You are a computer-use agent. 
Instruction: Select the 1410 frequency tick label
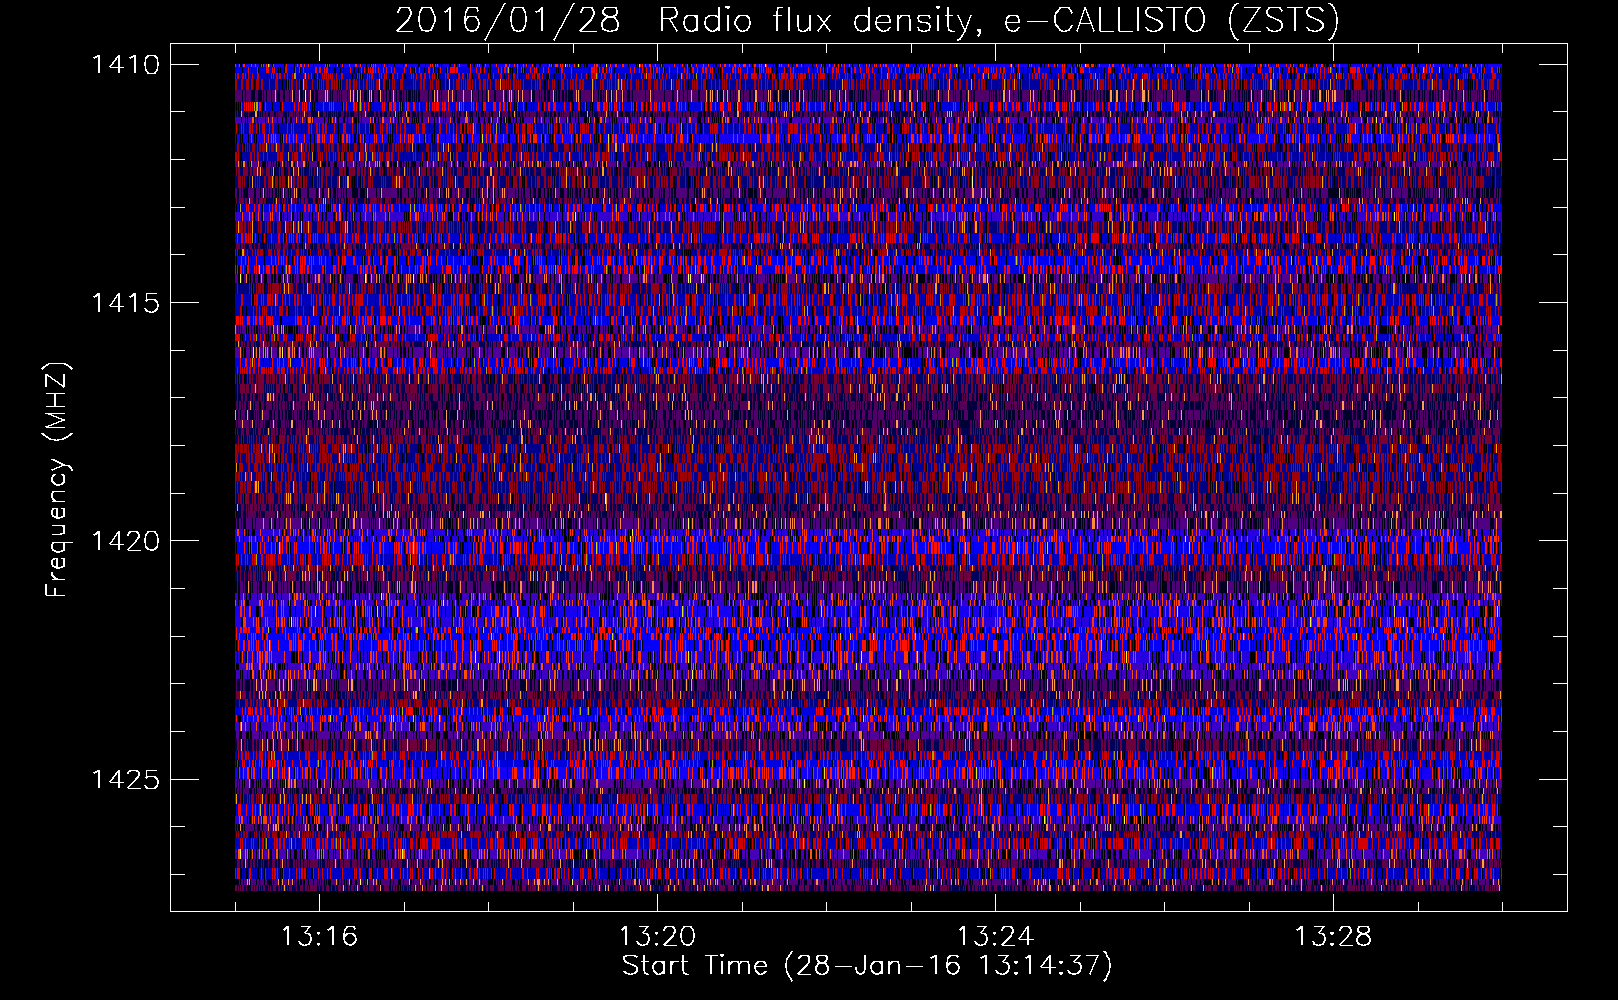[x=125, y=65]
